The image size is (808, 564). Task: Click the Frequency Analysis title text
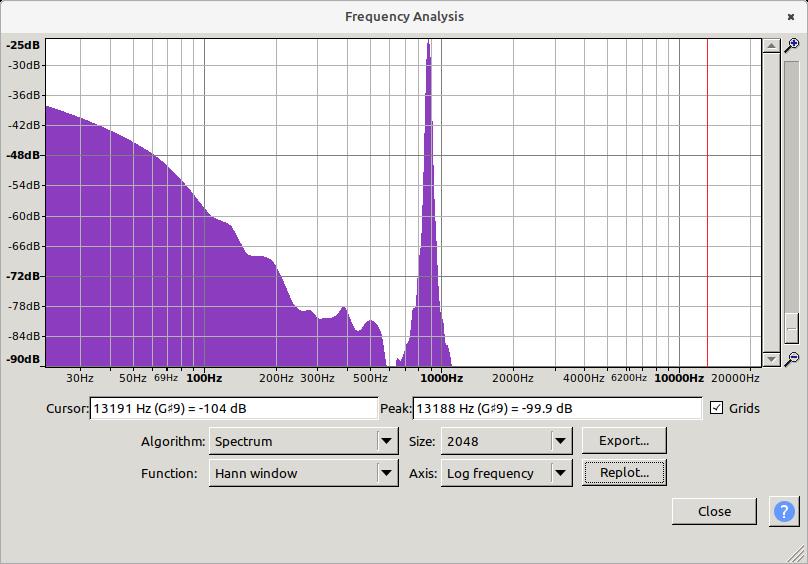pyautogui.click(x=404, y=16)
